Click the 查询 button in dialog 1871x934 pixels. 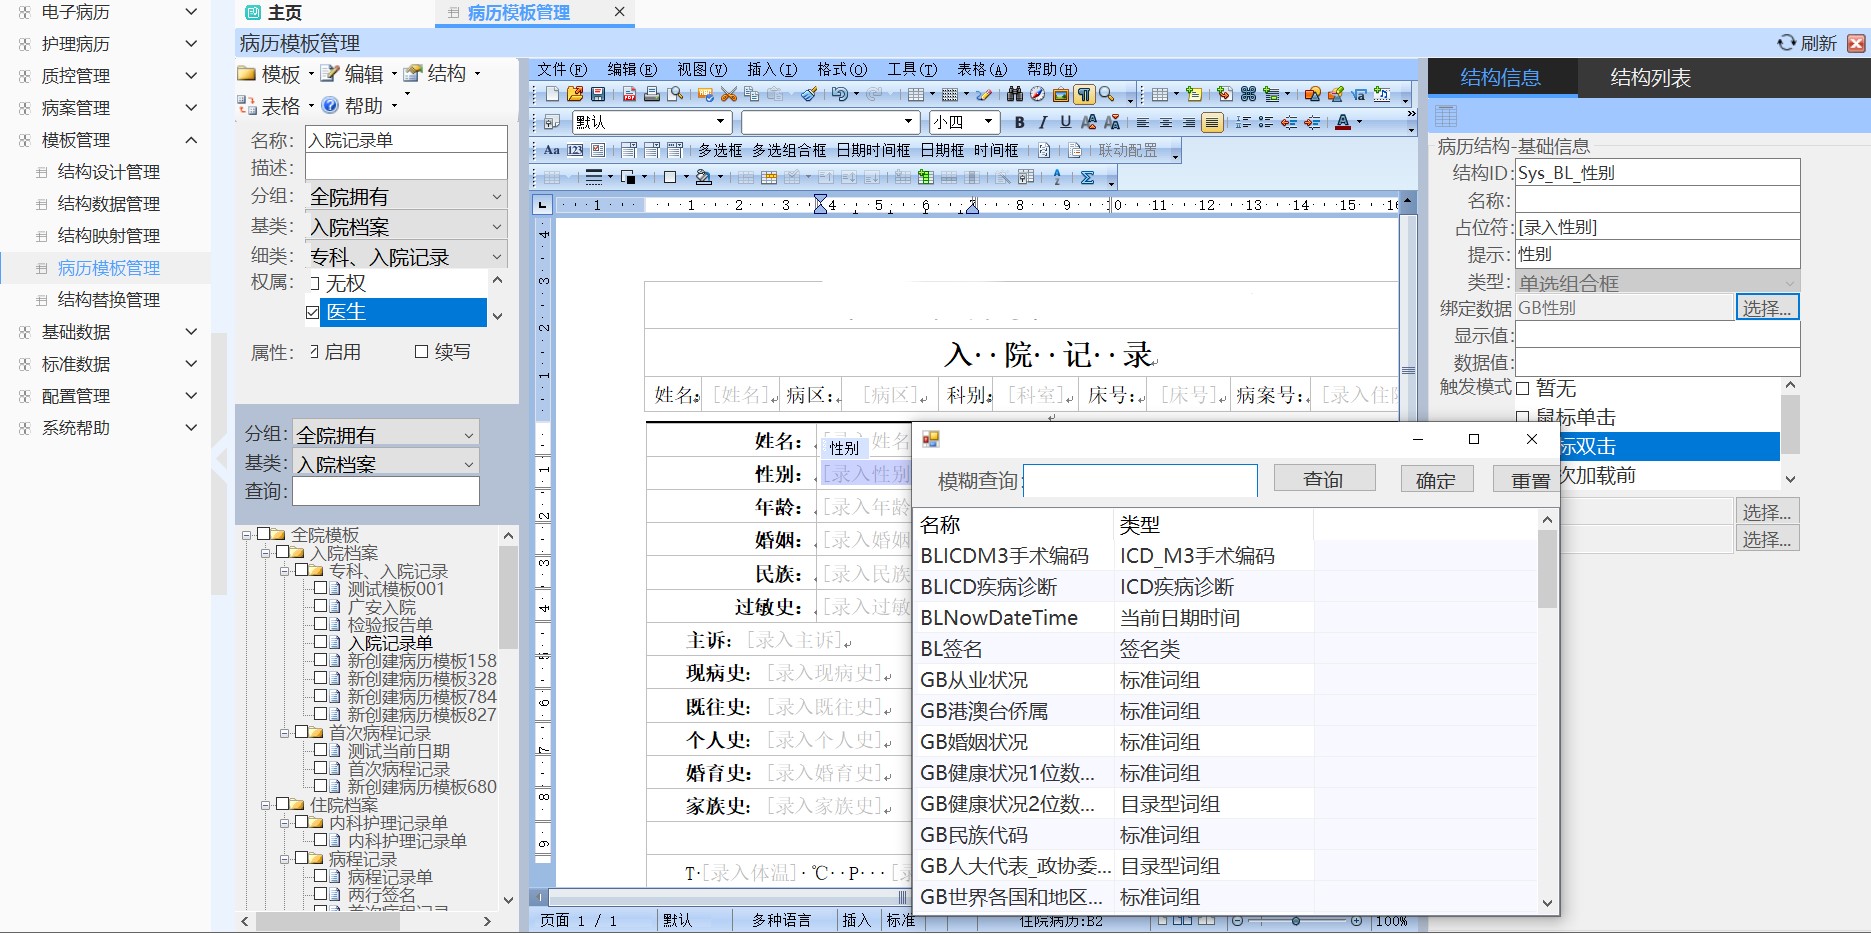(x=1324, y=479)
